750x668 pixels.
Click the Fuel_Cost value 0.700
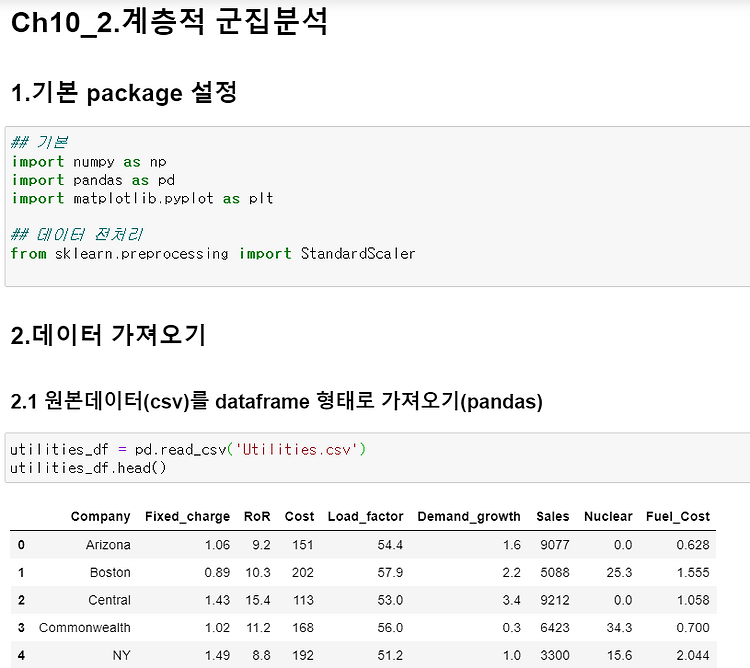point(693,627)
